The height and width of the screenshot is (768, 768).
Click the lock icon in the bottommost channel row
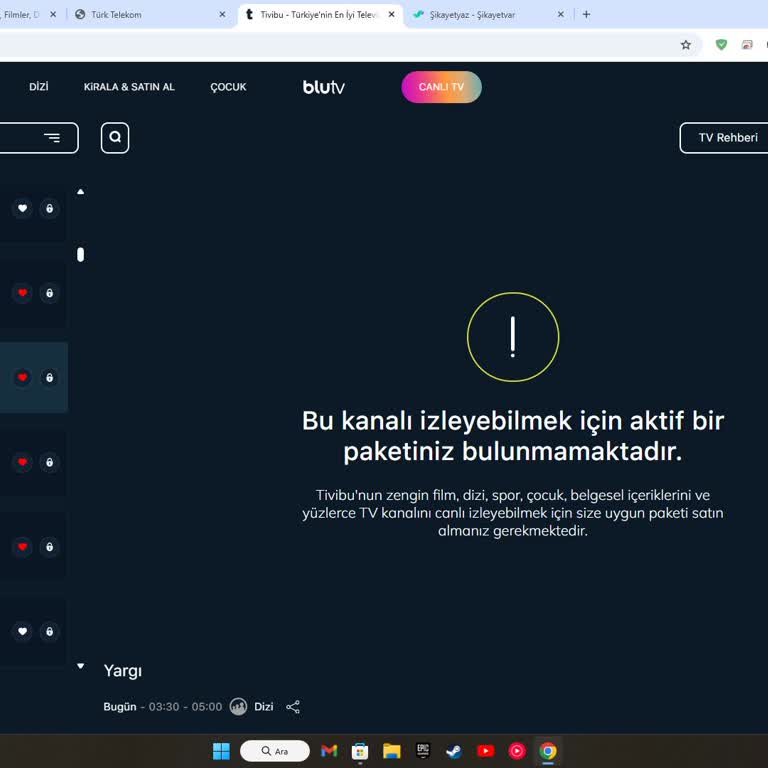pyautogui.click(x=49, y=631)
